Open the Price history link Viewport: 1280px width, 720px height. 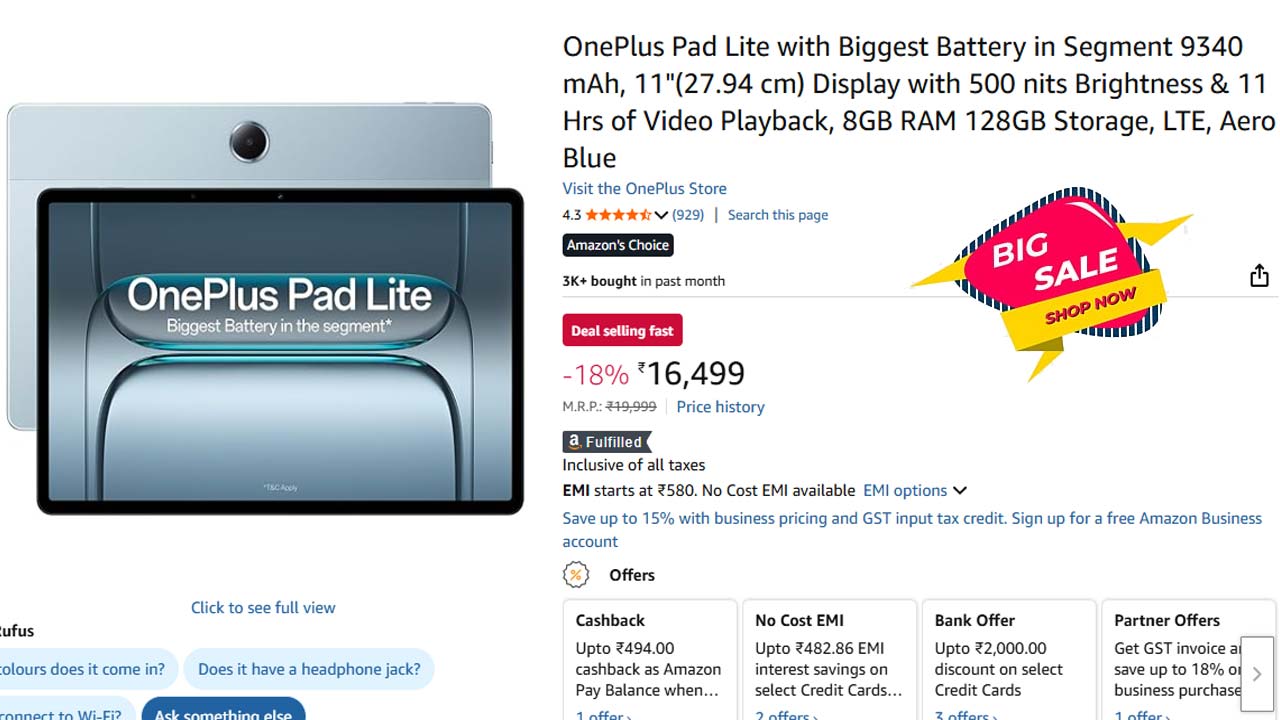pos(720,407)
